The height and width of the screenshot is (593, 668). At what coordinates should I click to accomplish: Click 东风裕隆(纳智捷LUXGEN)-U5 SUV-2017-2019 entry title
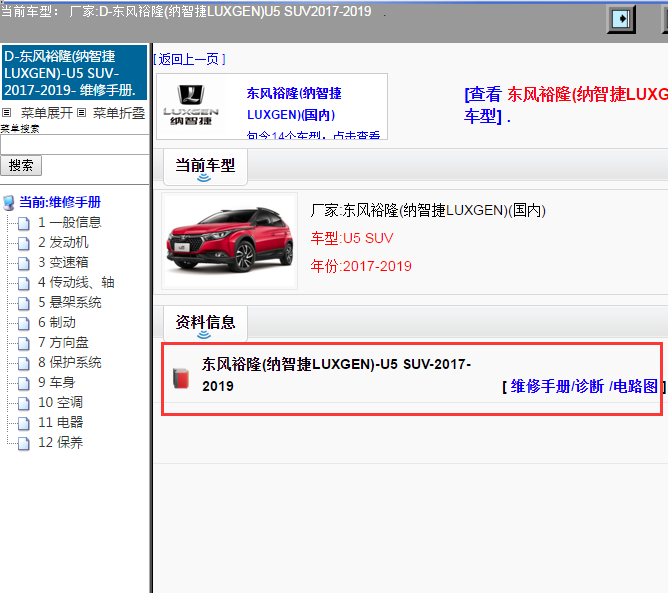click(x=336, y=375)
